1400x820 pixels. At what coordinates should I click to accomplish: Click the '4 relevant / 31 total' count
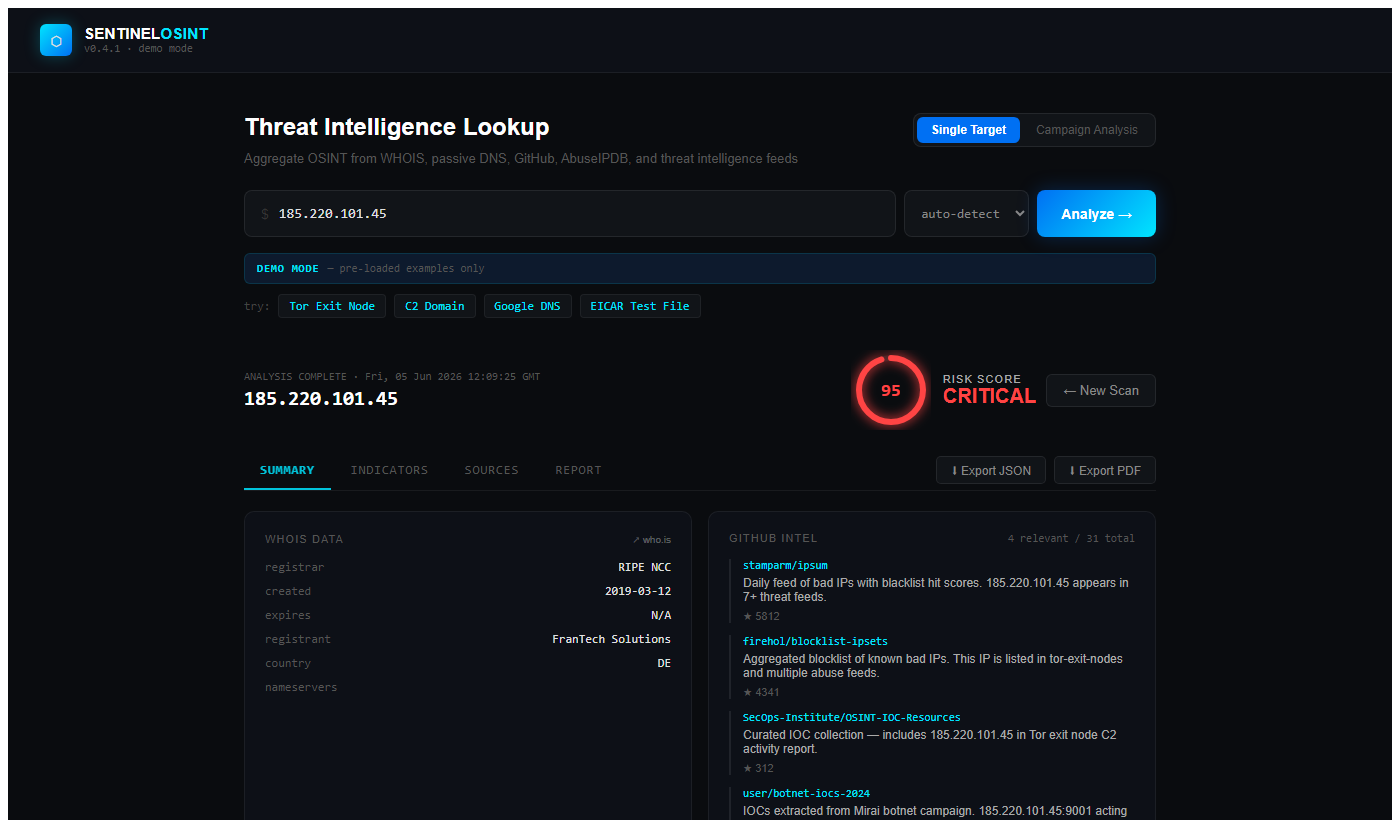tap(1071, 538)
